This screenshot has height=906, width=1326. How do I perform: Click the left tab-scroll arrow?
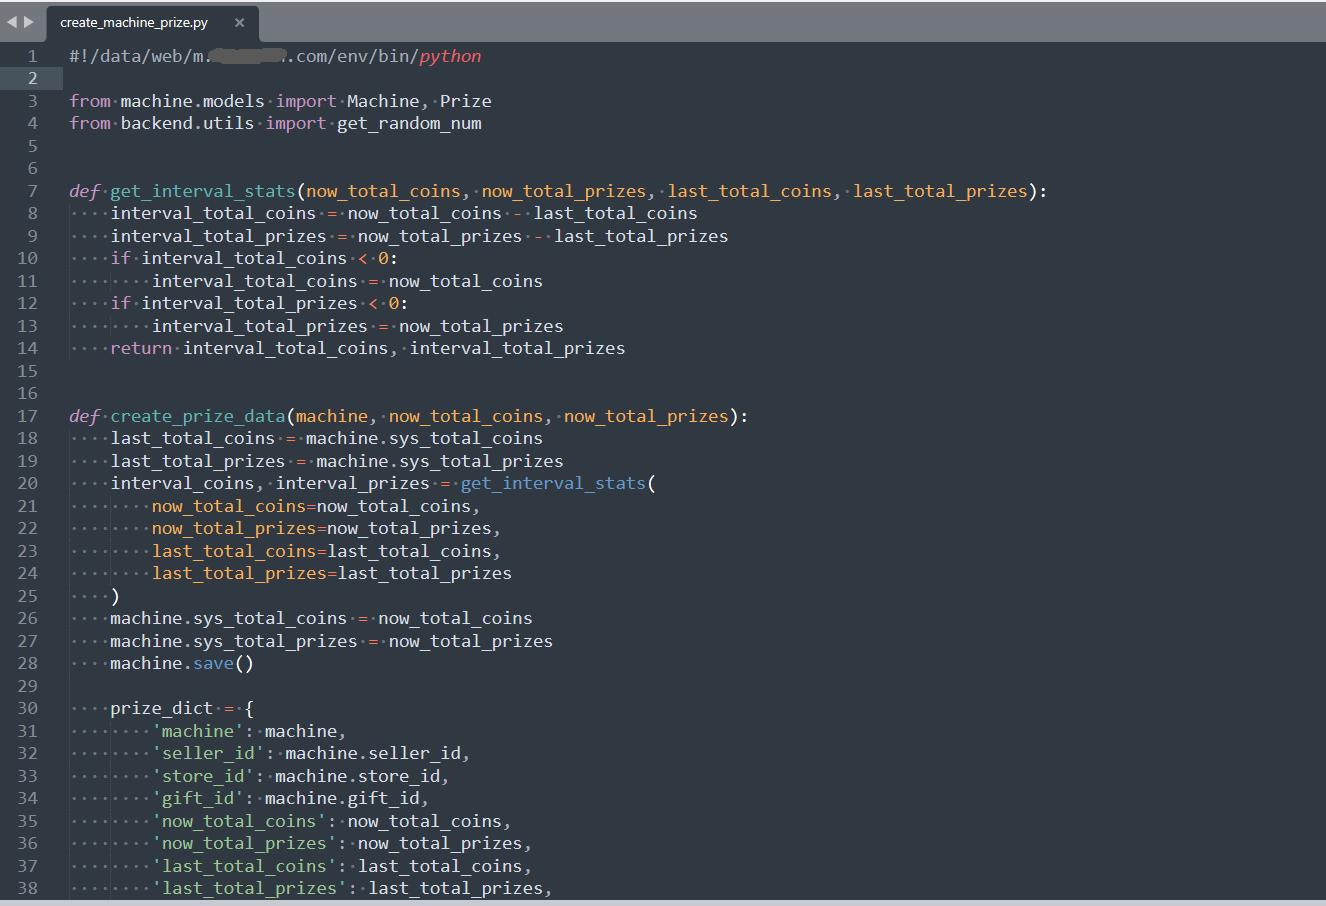pyautogui.click(x=11, y=21)
